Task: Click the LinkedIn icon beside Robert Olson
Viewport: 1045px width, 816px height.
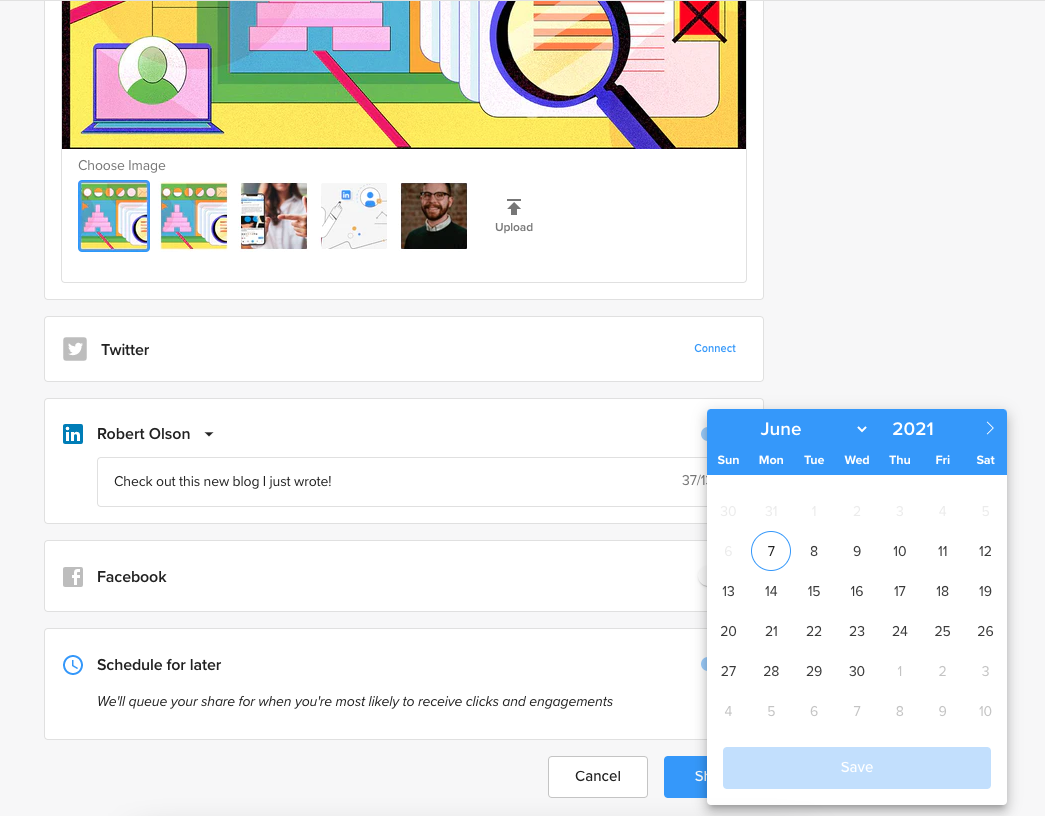Action: click(72, 433)
